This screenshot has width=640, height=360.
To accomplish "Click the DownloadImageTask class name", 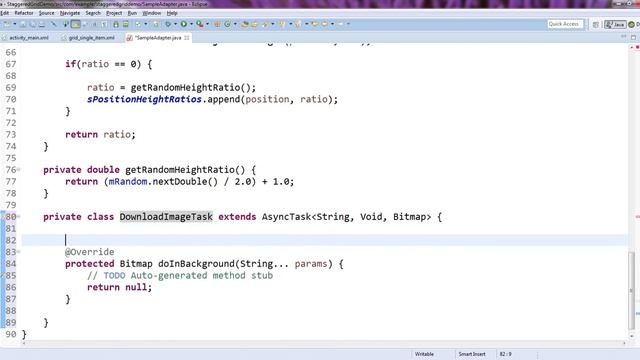I will pyautogui.click(x=166, y=217).
